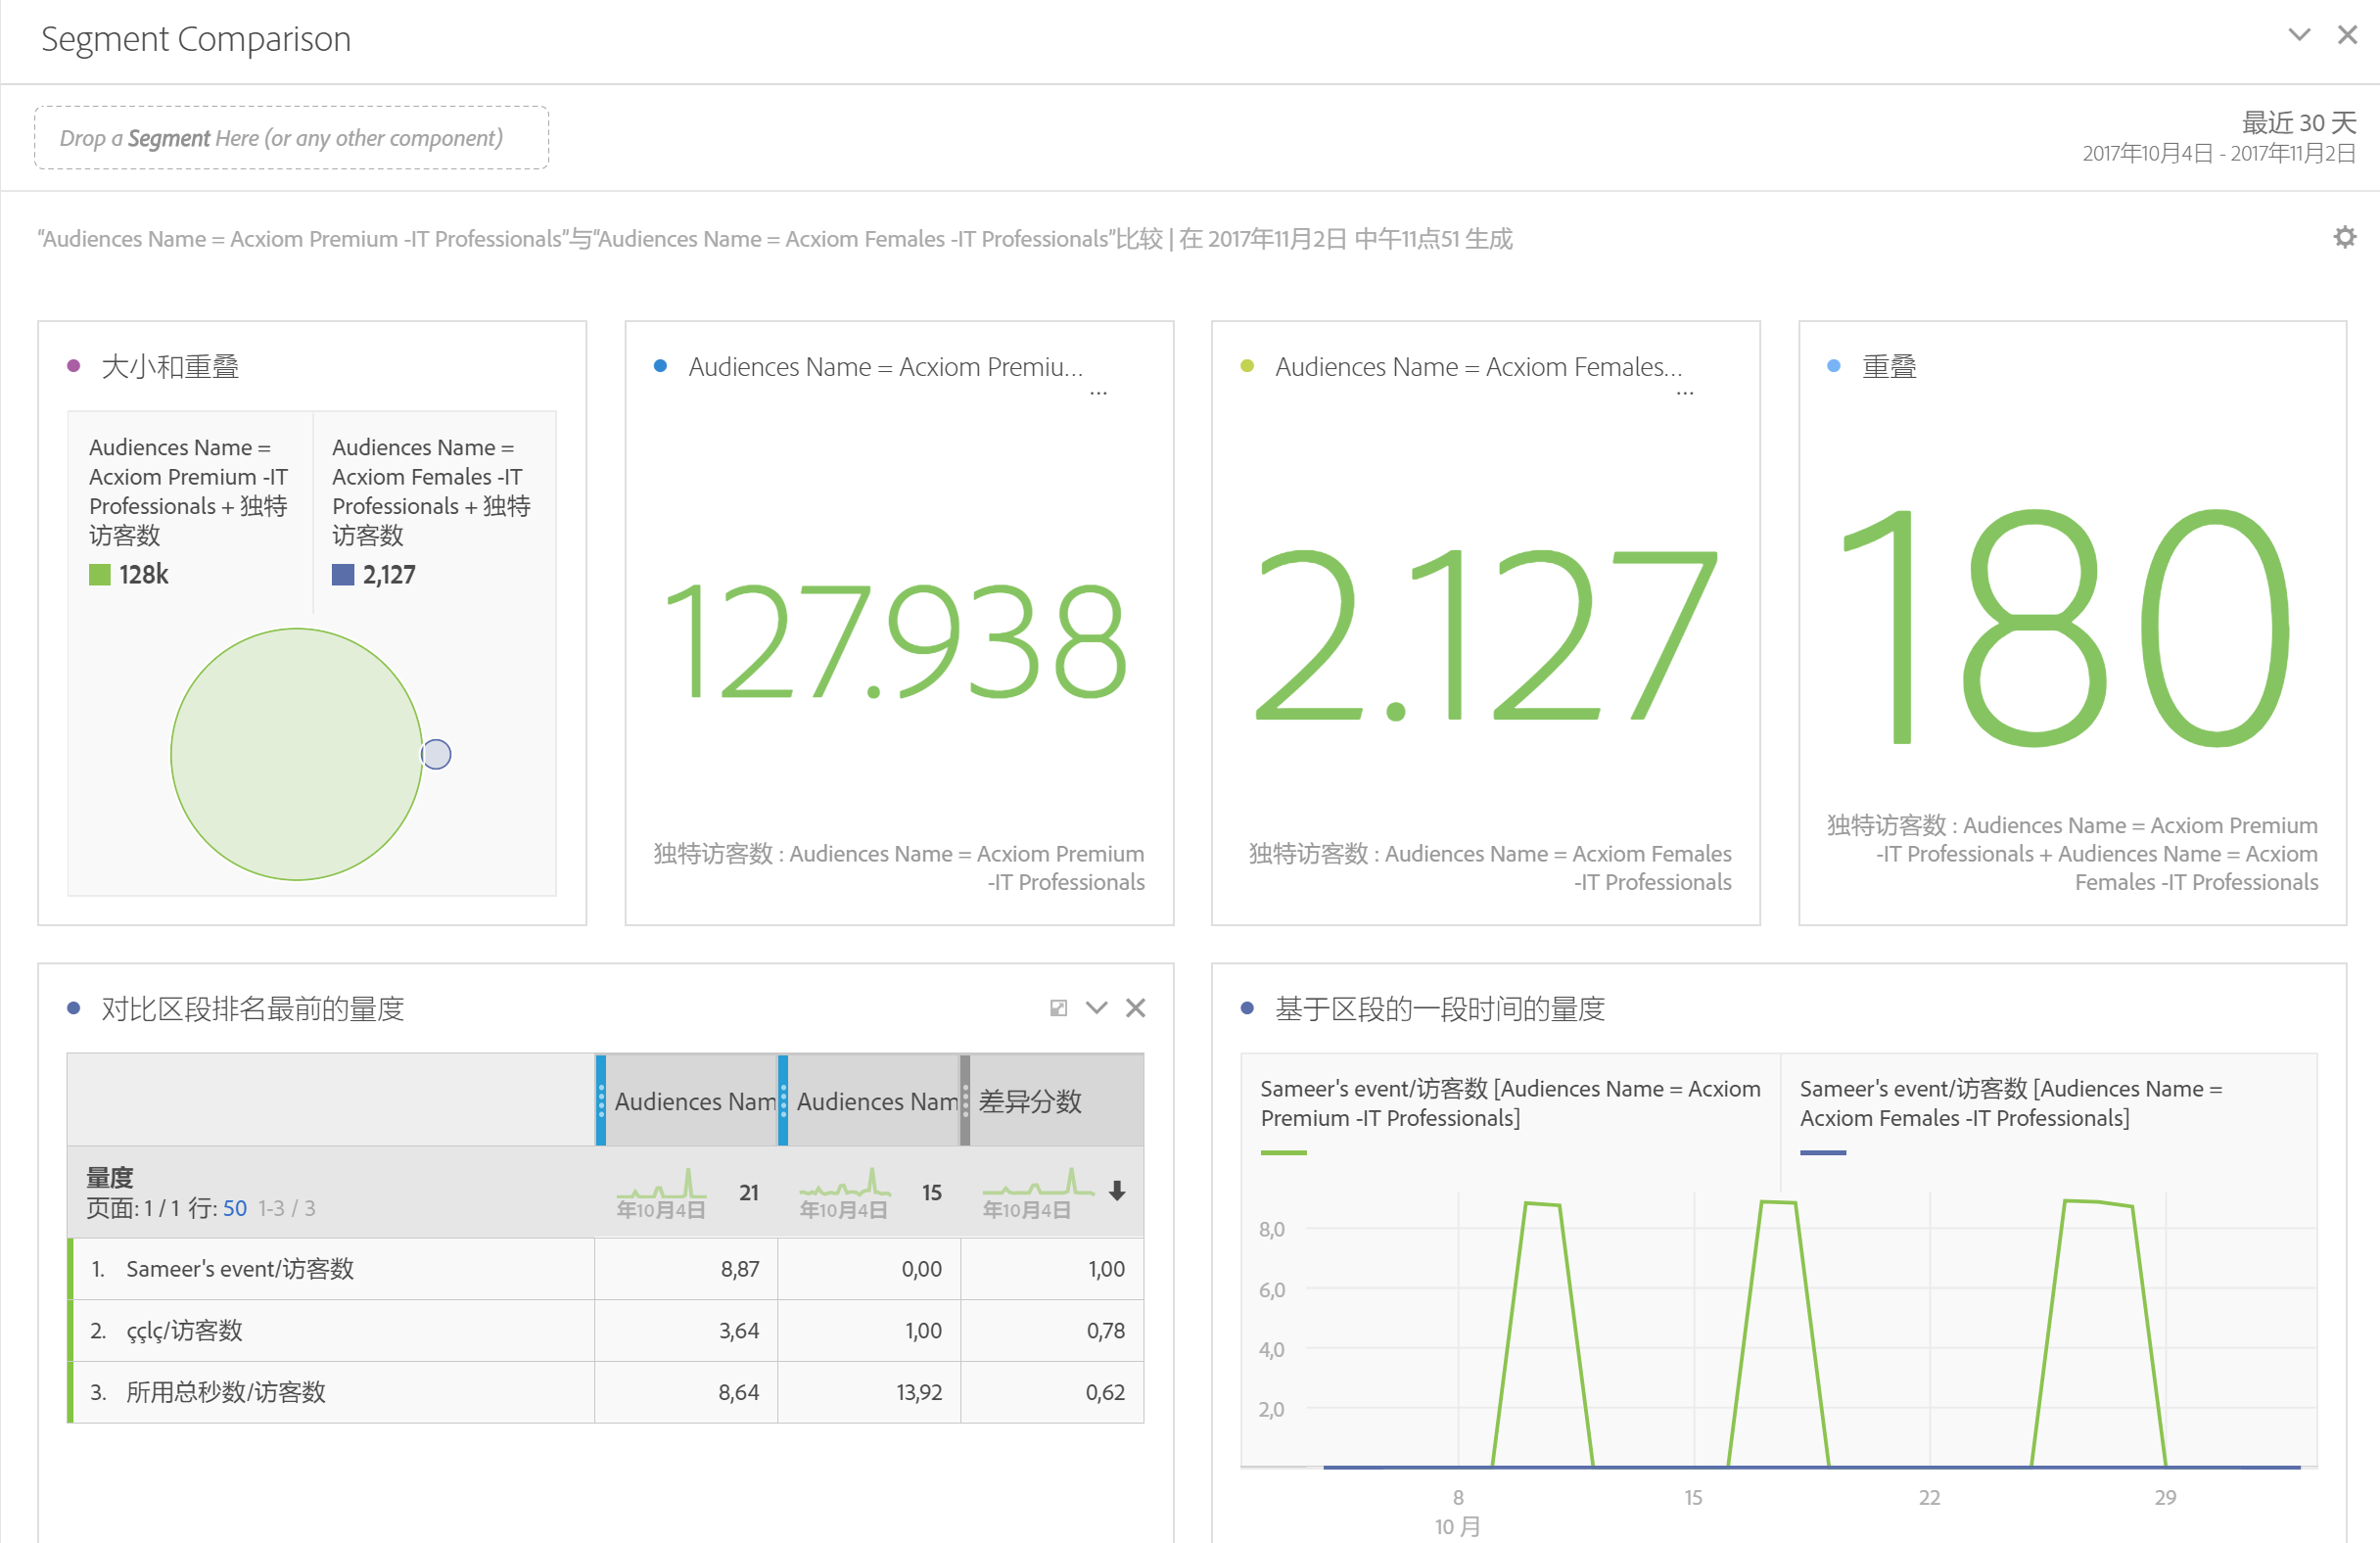Screen dimensions: 2380x1543
Task: Click the blue drag handle of second Audiences column
Action: 783,1100
